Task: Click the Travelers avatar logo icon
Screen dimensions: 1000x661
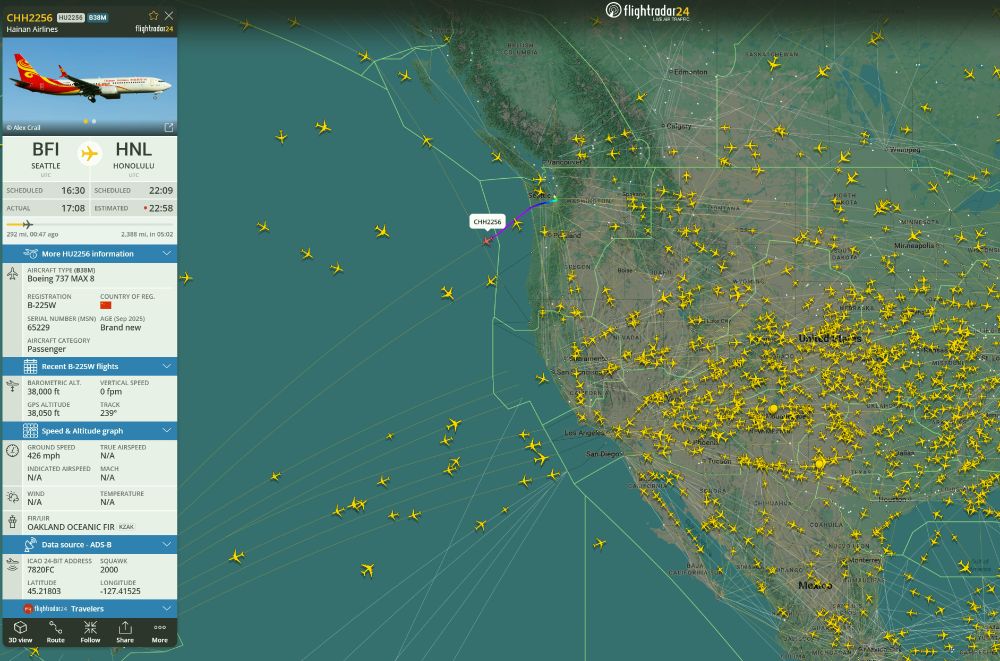Action: [27, 609]
